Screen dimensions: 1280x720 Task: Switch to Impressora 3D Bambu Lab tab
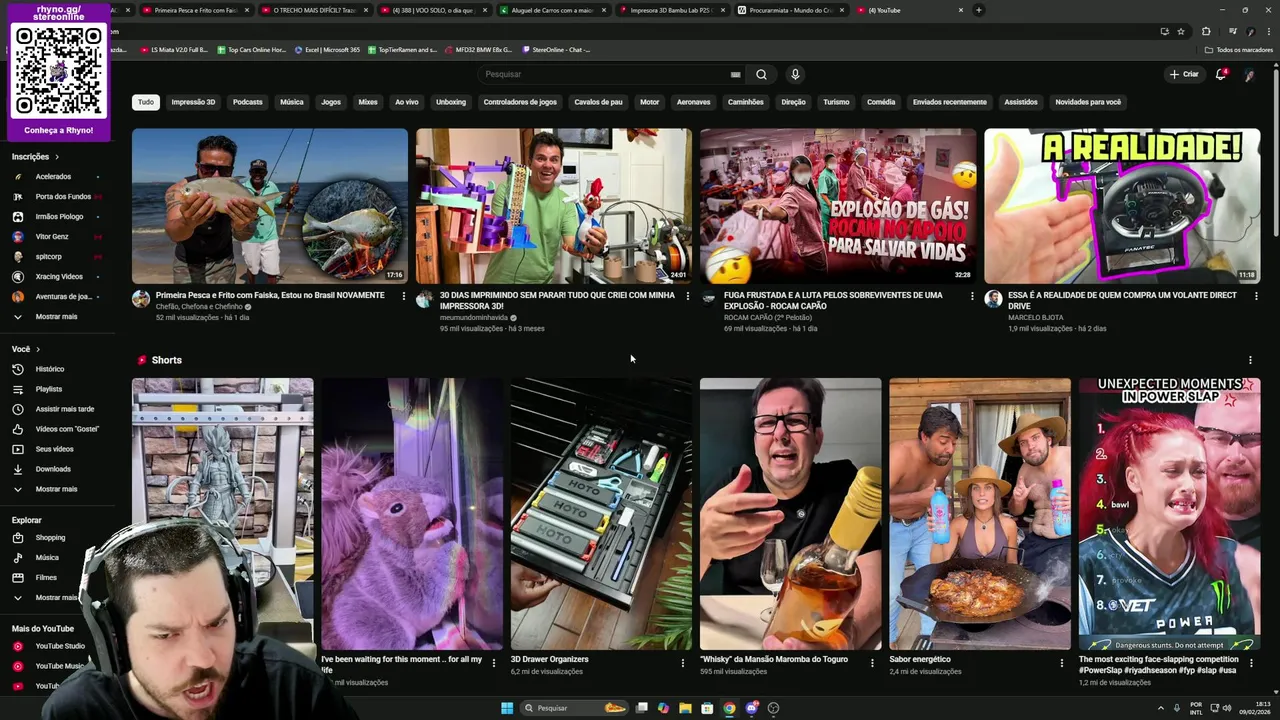(x=671, y=10)
